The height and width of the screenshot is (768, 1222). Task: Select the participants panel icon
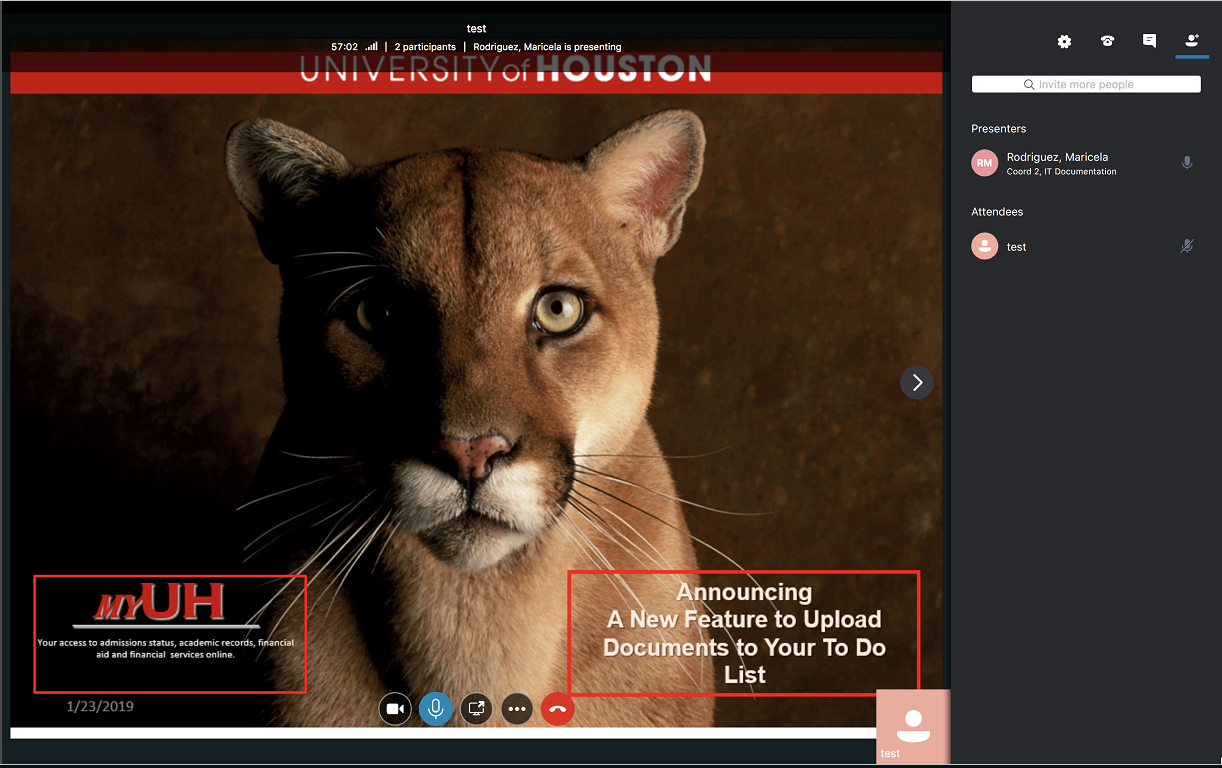tap(1191, 41)
